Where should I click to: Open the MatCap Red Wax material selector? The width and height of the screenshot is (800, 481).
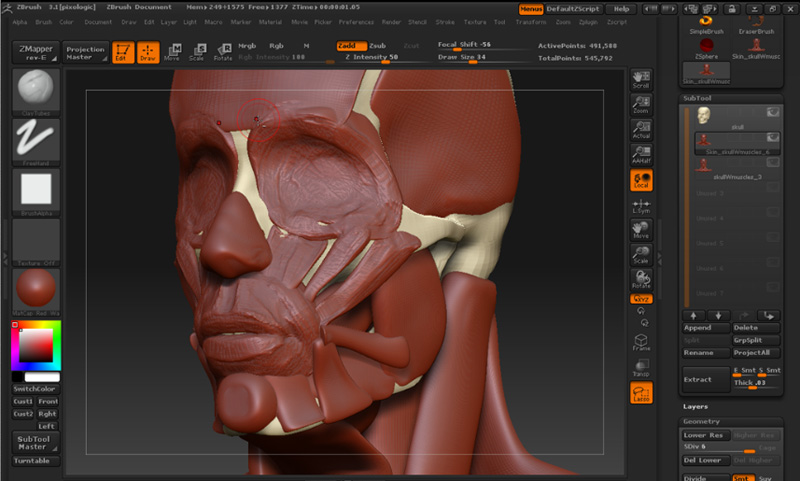click(36, 292)
